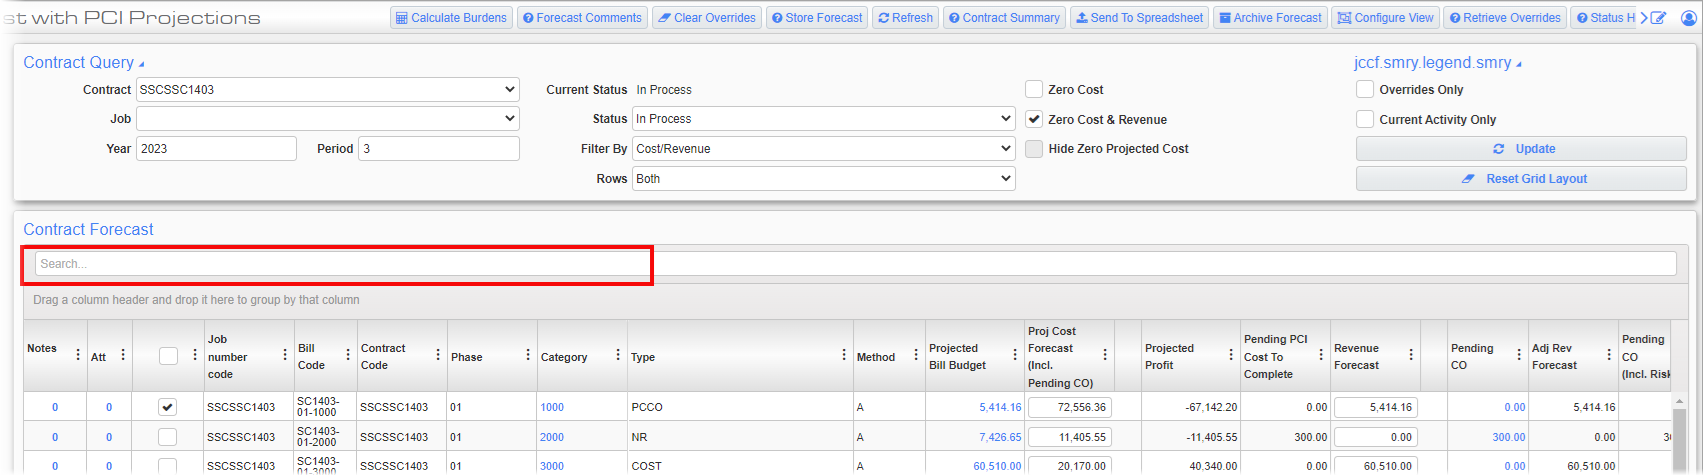Open the Att column menu
1703x476 pixels.
point(123,355)
